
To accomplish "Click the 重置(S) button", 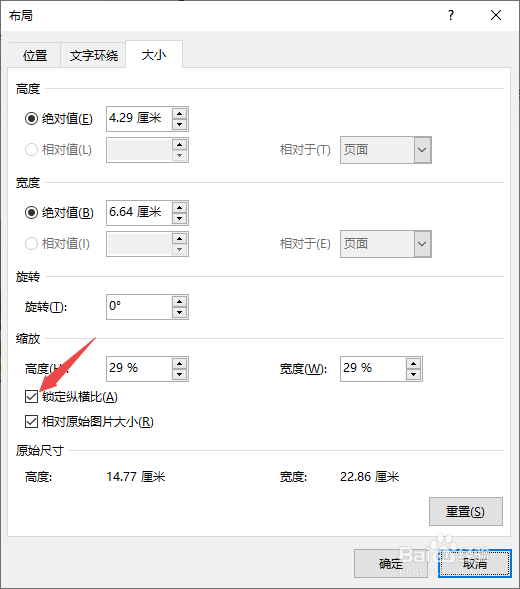I will click(466, 511).
